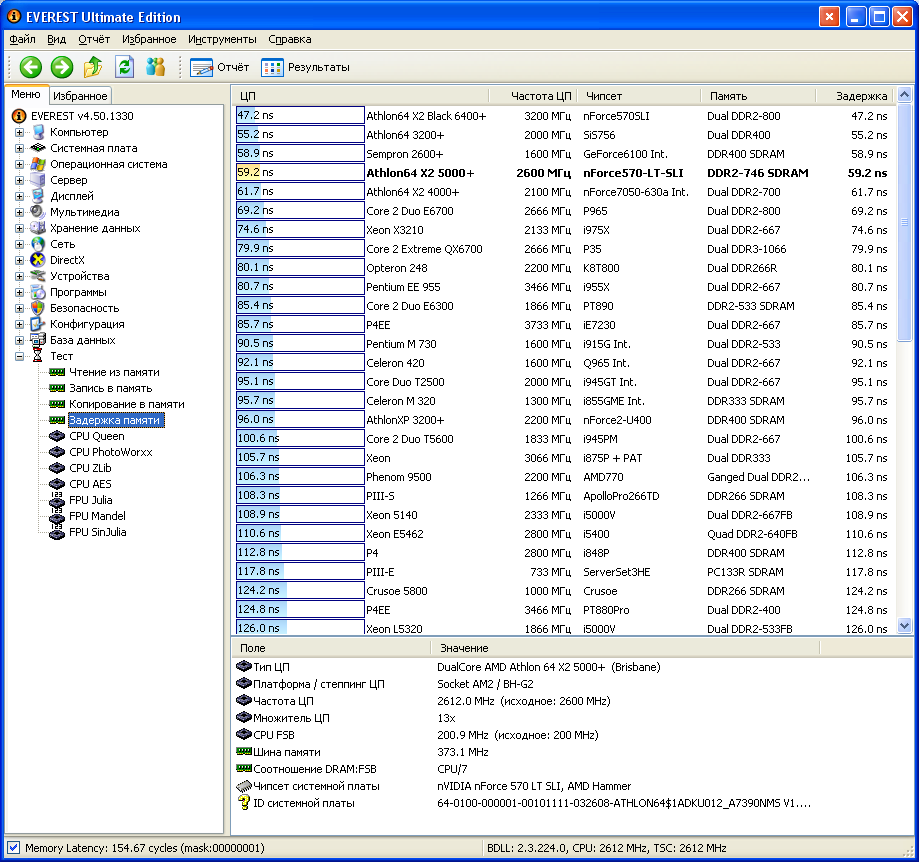Image resolution: width=919 pixels, height=862 pixels.
Task: Expand the Компьютер tree node
Action: point(19,132)
